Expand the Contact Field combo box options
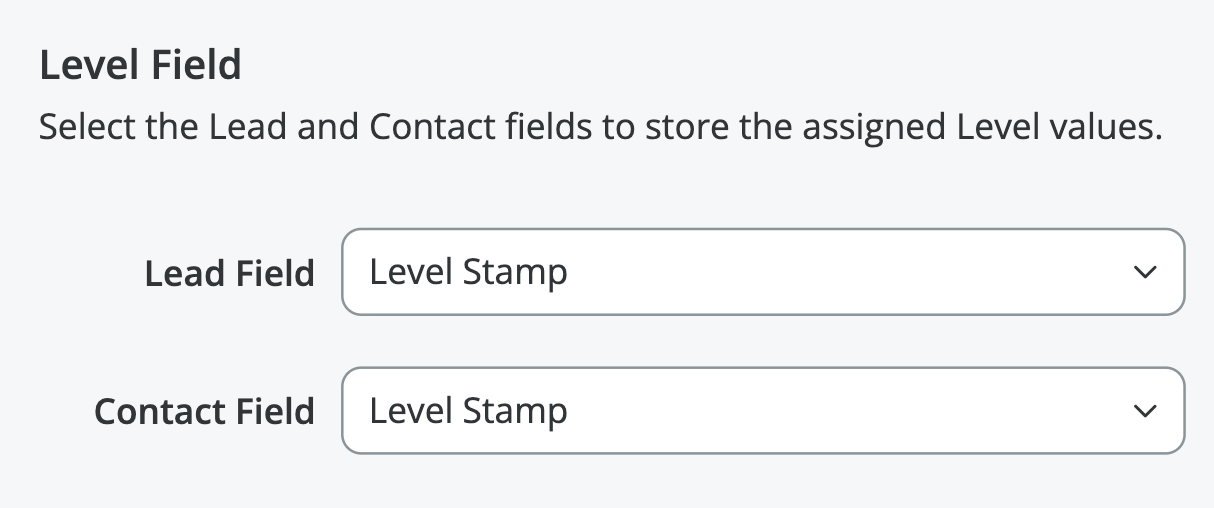The height and width of the screenshot is (508, 1214). pos(763,411)
